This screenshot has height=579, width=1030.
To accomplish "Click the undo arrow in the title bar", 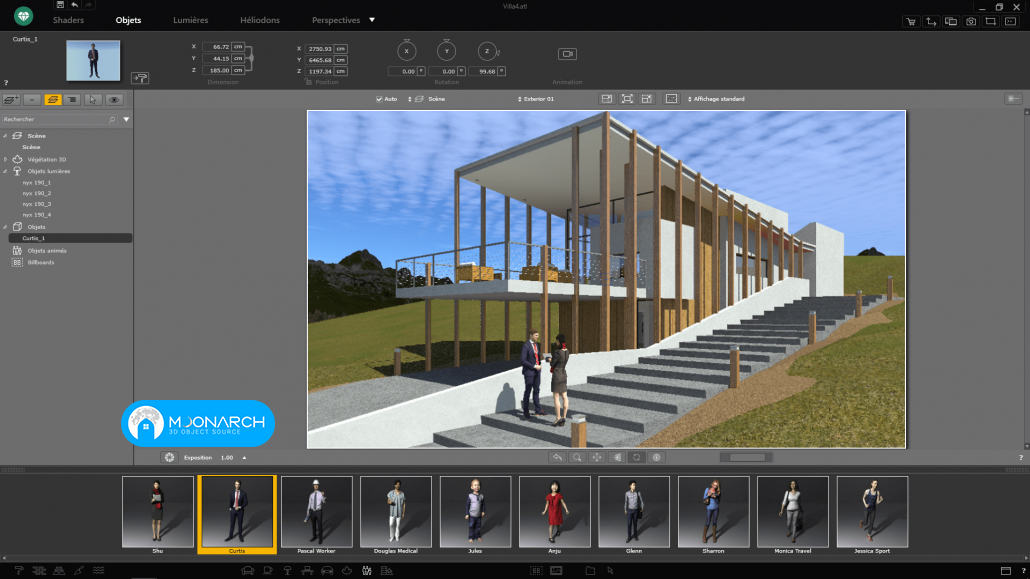I will pyautogui.click(x=74, y=5).
